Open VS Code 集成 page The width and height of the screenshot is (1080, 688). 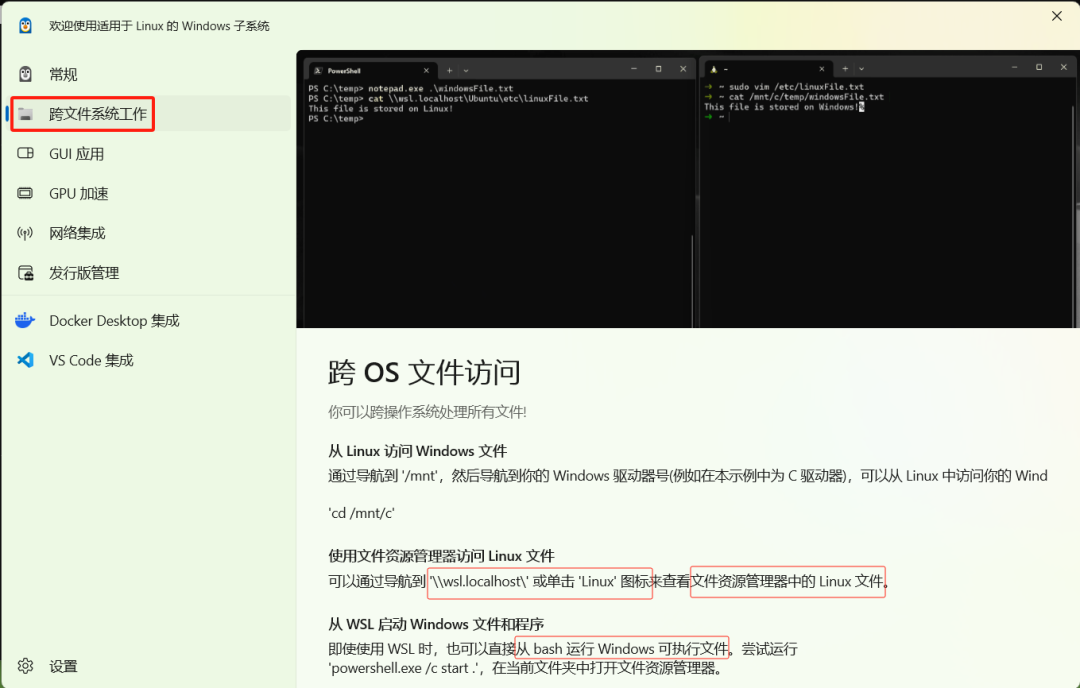pyautogui.click(x=149, y=360)
